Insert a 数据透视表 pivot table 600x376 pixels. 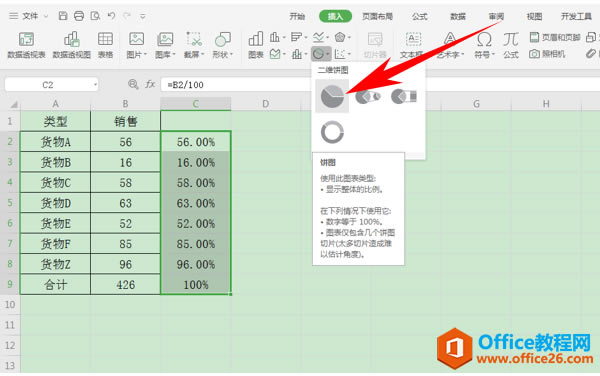(26, 45)
